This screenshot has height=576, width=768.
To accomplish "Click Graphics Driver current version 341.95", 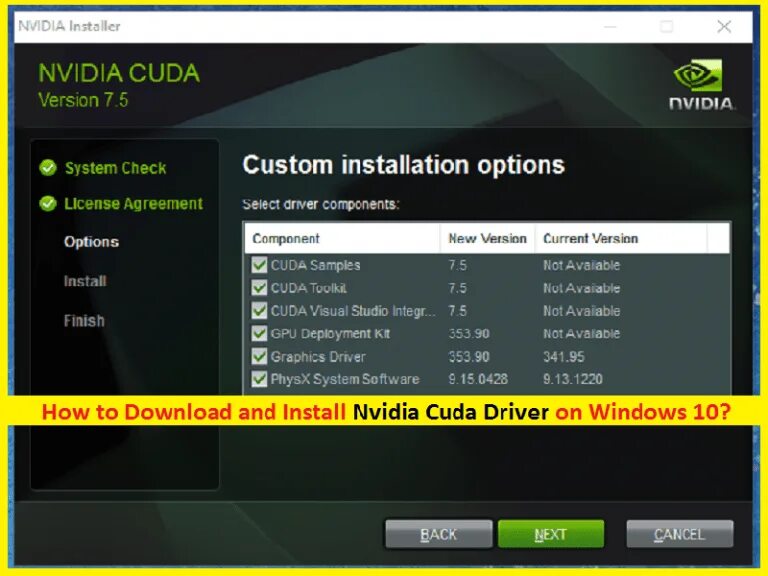I will [x=564, y=357].
